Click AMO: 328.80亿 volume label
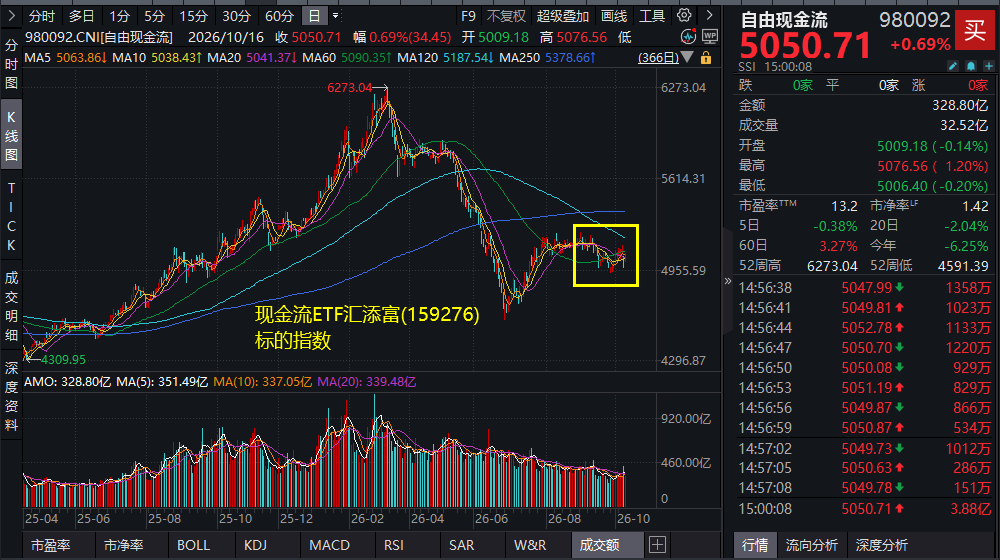Screen dimensions: 1000x560 pos(67,382)
